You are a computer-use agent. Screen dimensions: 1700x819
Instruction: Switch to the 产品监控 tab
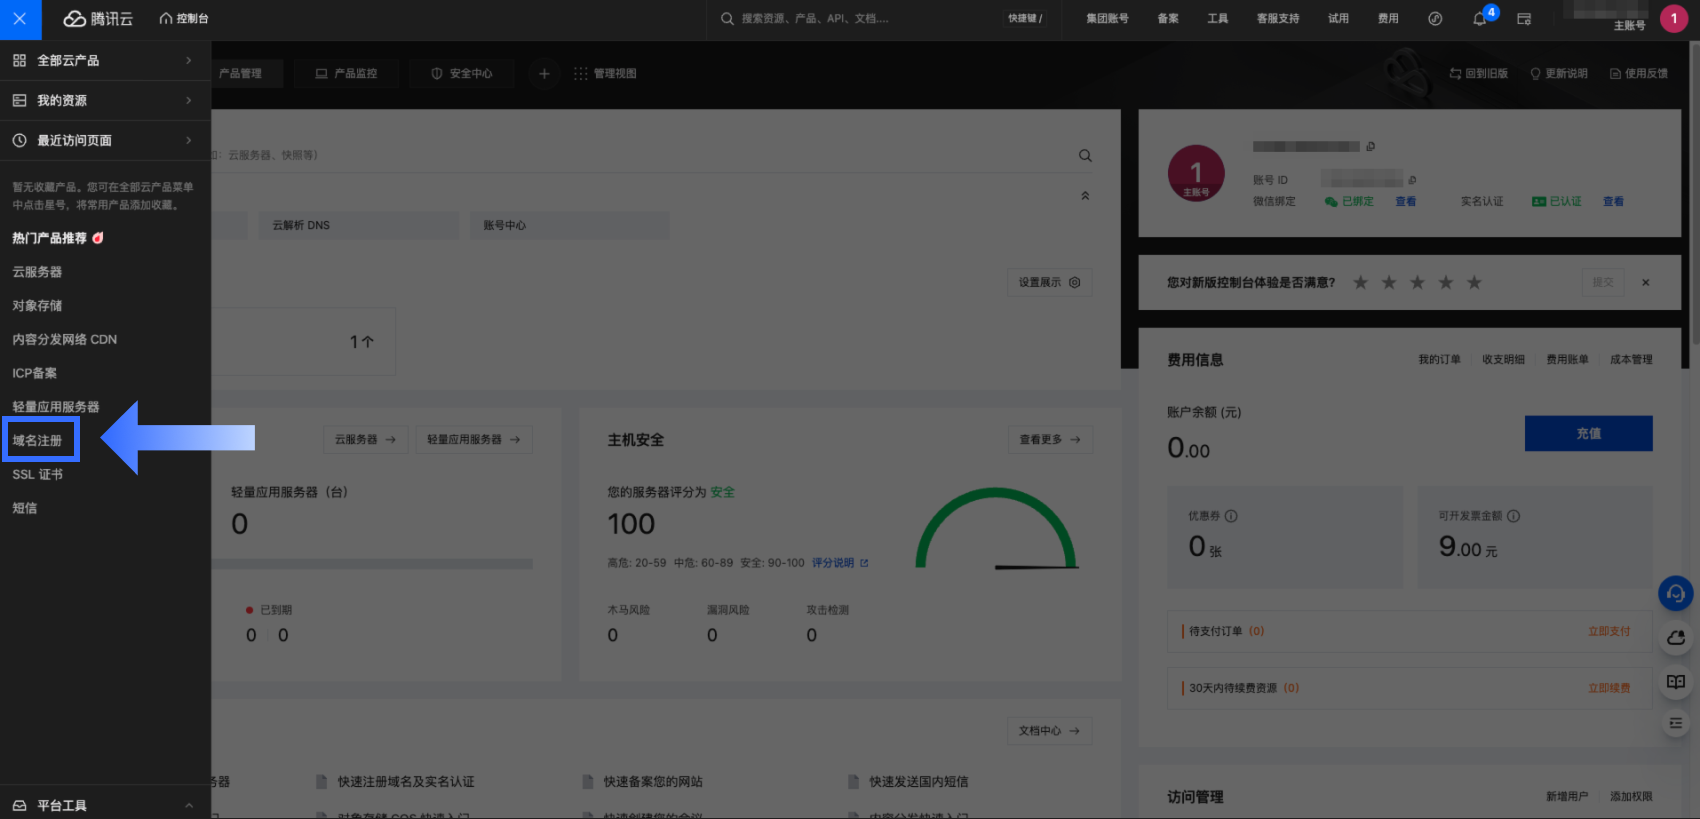pyautogui.click(x=346, y=74)
